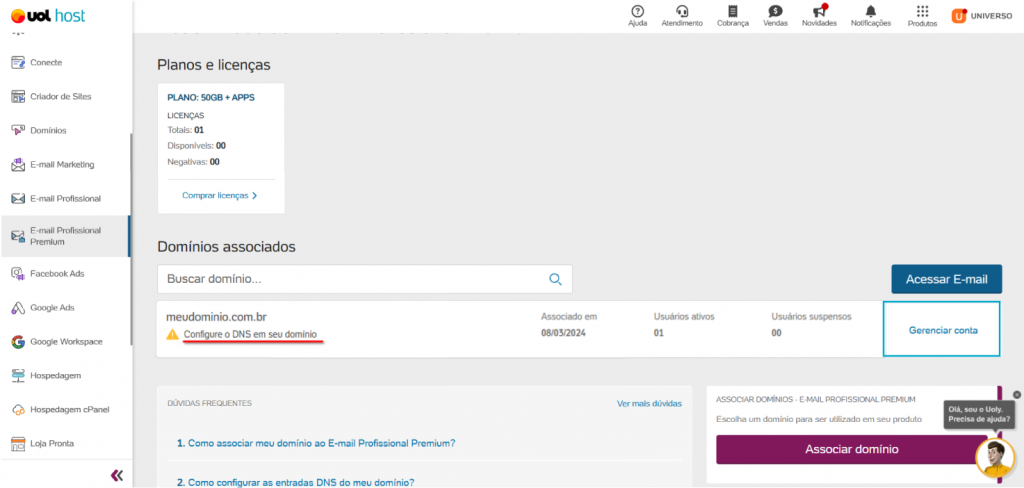Open question 1 about associating domain

316,443
